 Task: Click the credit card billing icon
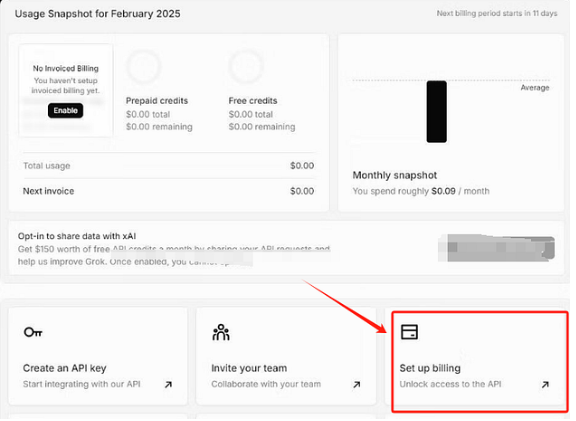point(409,332)
